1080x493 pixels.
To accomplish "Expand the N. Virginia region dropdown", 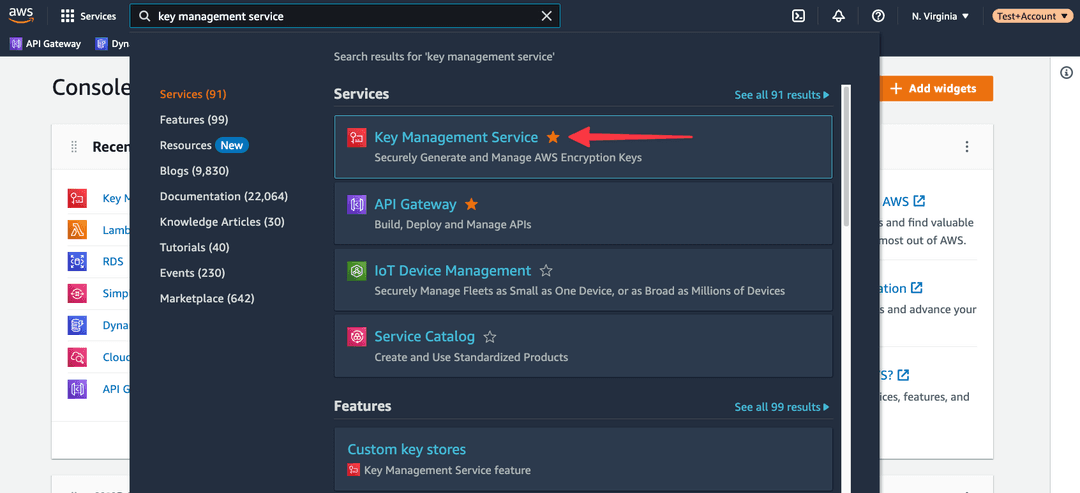I will coord(940,16).
